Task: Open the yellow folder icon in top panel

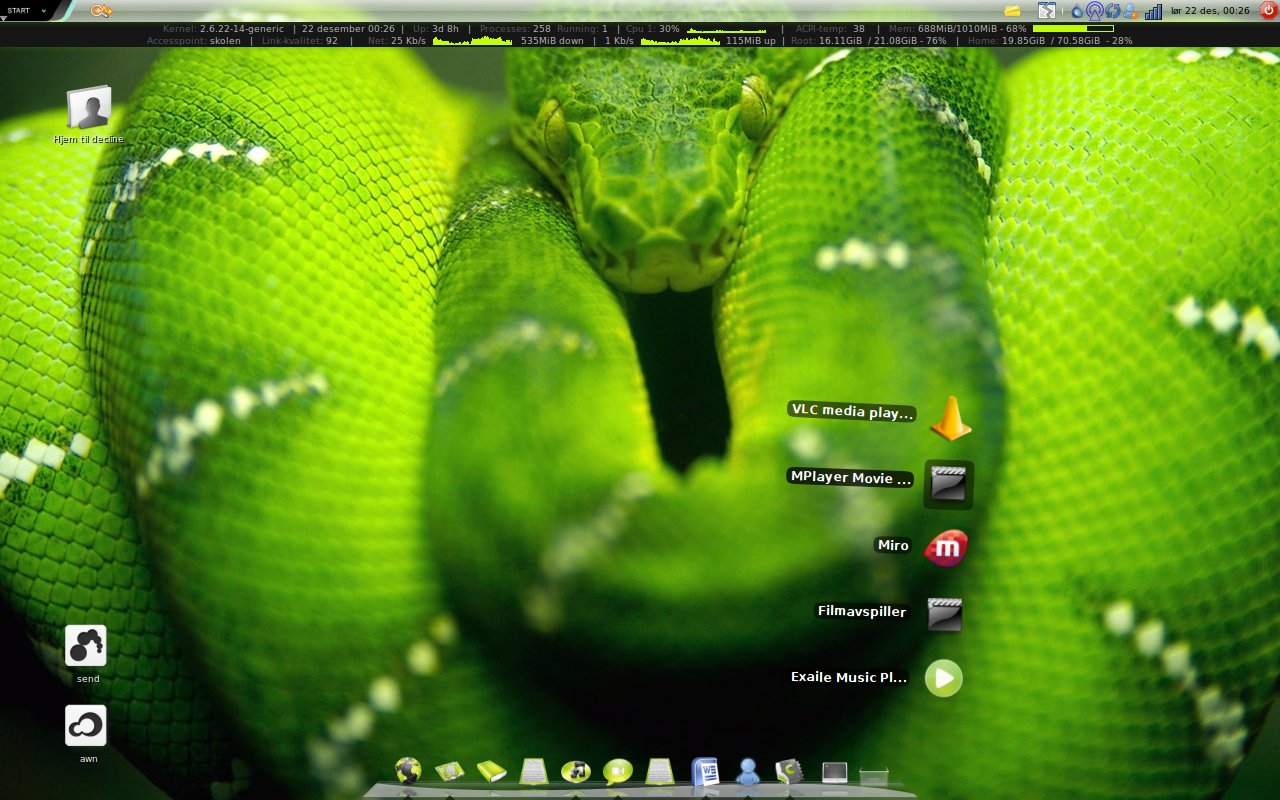Action: pyautogui.click(x=1013, y=10)
